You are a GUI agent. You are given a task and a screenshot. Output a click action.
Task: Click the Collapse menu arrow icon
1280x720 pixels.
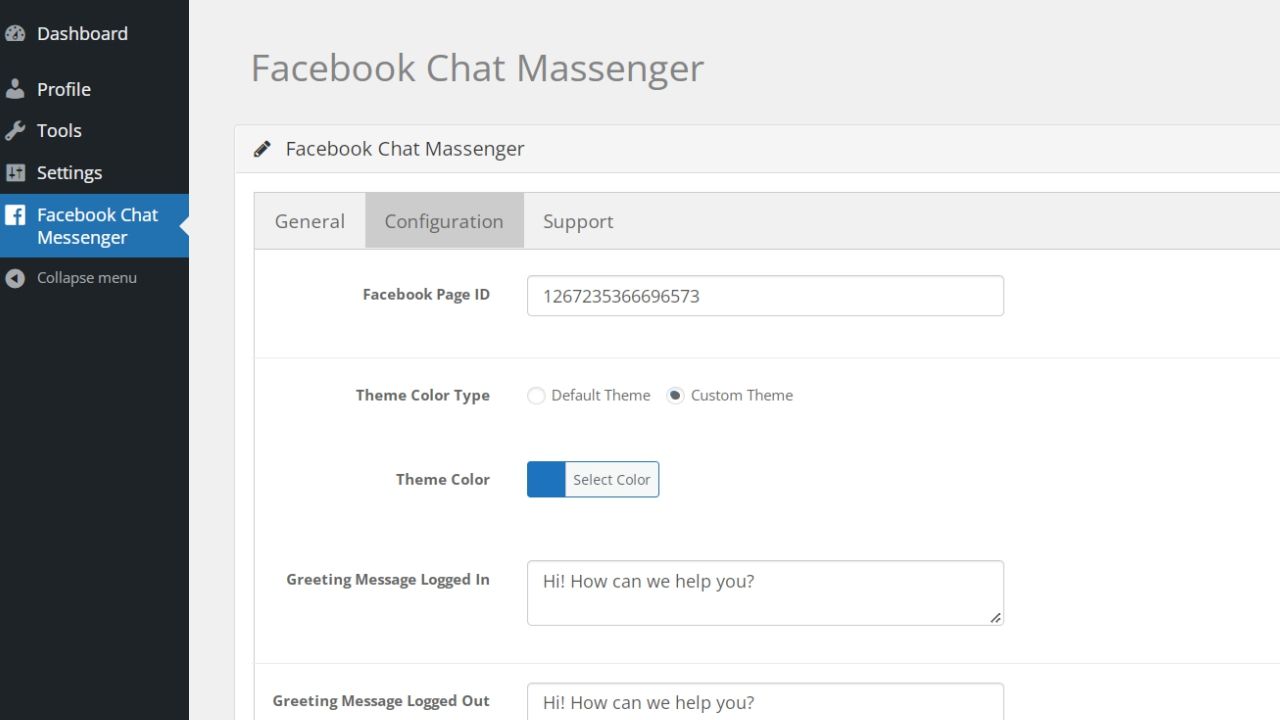click(x=15, y=278)
